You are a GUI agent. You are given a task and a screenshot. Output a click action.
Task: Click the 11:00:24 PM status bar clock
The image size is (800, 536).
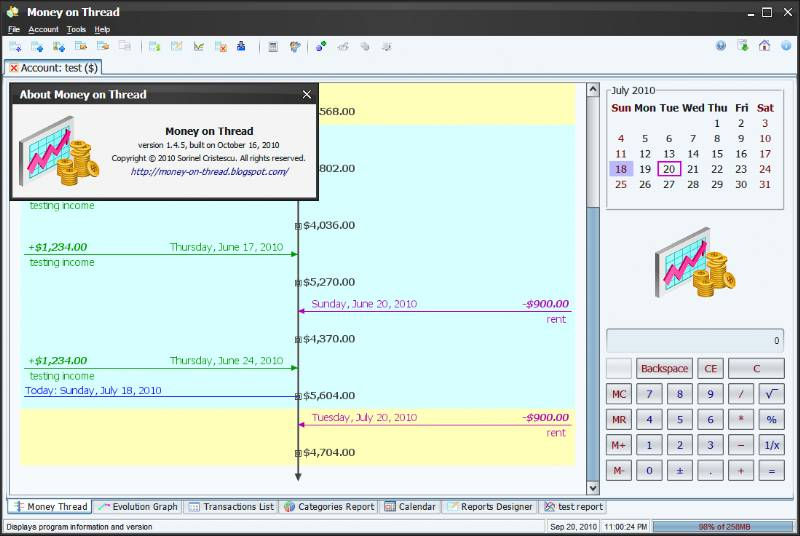pyautogui.click(x=626, y=526)
